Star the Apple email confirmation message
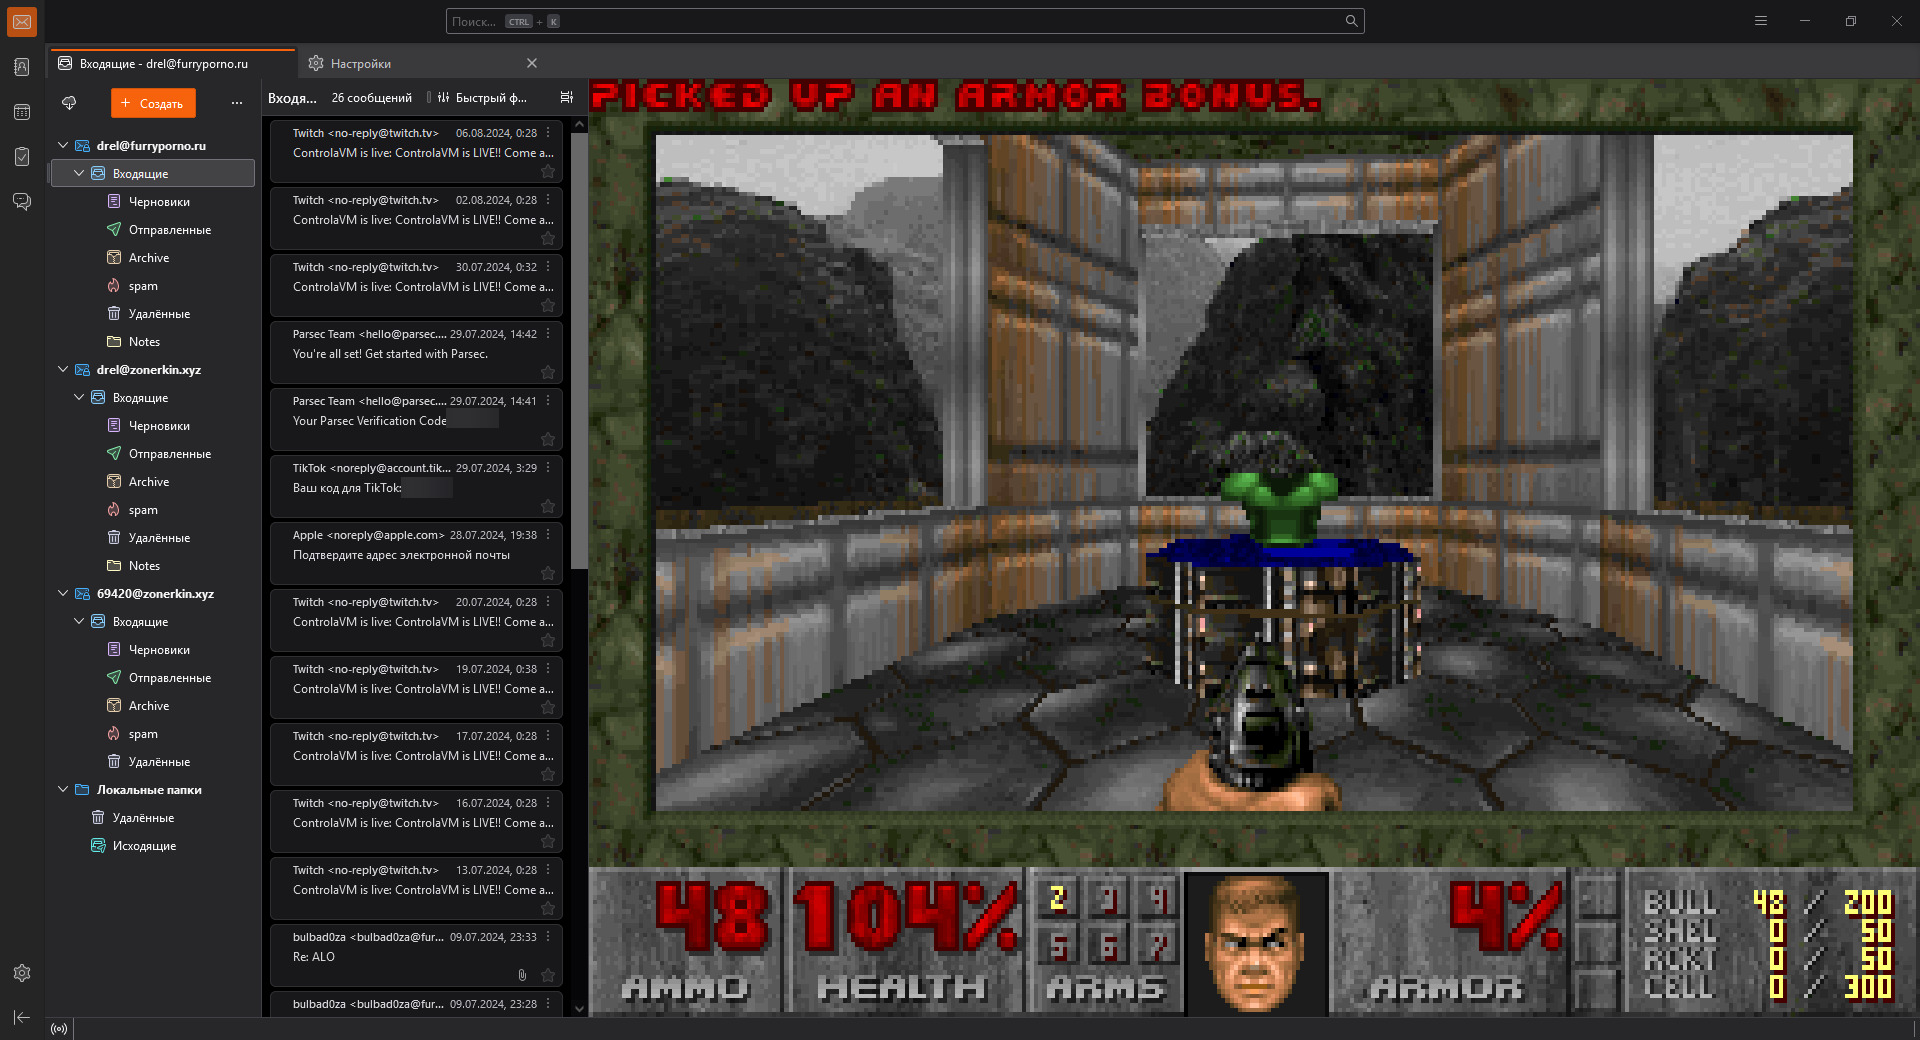This screenshot has height=1040, width=1920. (548, 574)
